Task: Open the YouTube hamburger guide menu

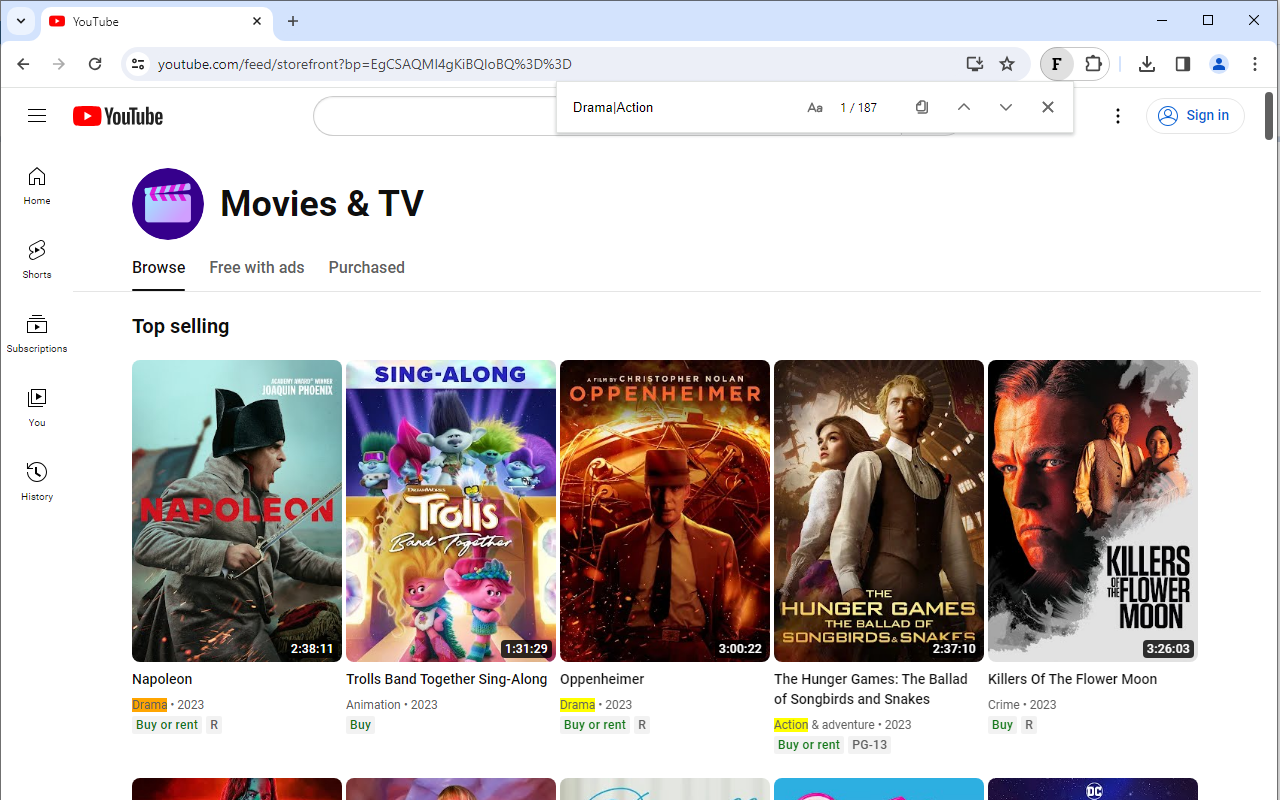Action: coord(37,116)
